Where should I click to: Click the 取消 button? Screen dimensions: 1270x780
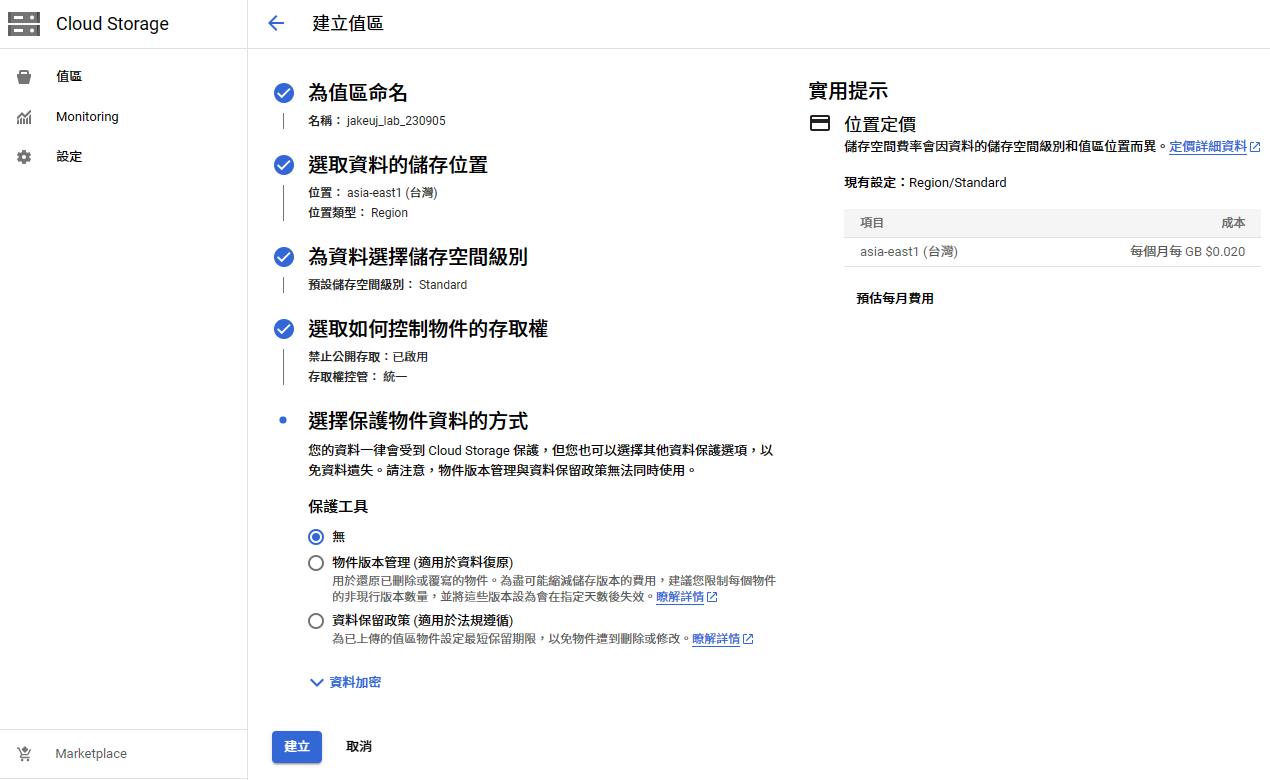click(359, 747)
